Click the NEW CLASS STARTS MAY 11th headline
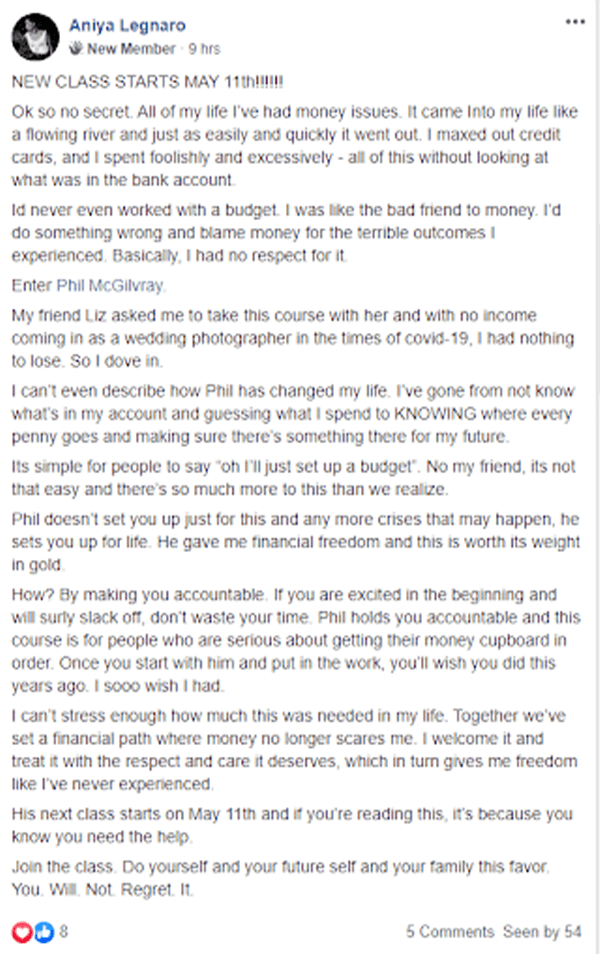 click(147, 82)
